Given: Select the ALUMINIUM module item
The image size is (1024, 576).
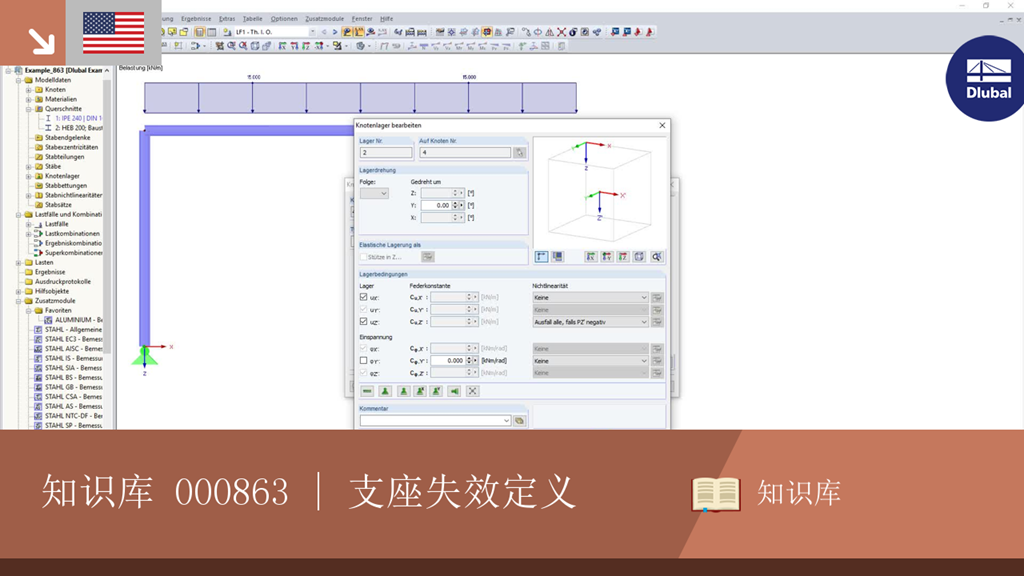Looking at the screenshot, I should pos(78,320).
